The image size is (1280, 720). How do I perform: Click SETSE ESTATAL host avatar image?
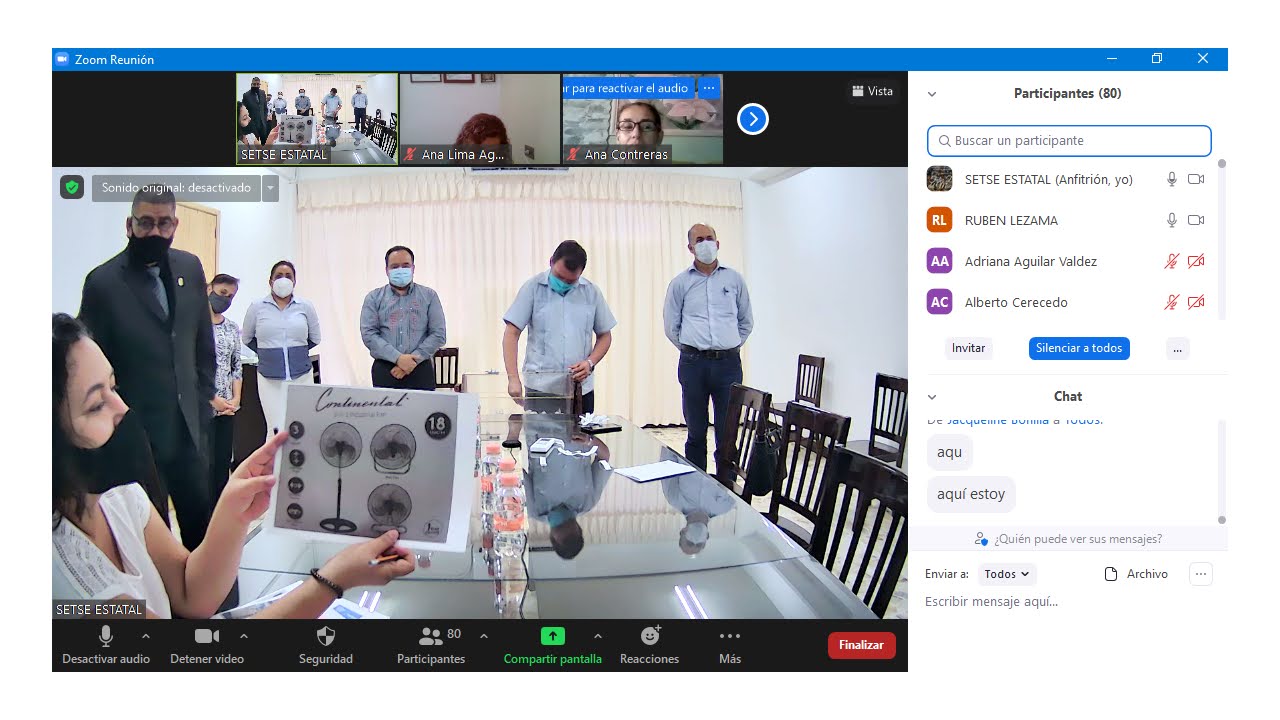point(939,179)
